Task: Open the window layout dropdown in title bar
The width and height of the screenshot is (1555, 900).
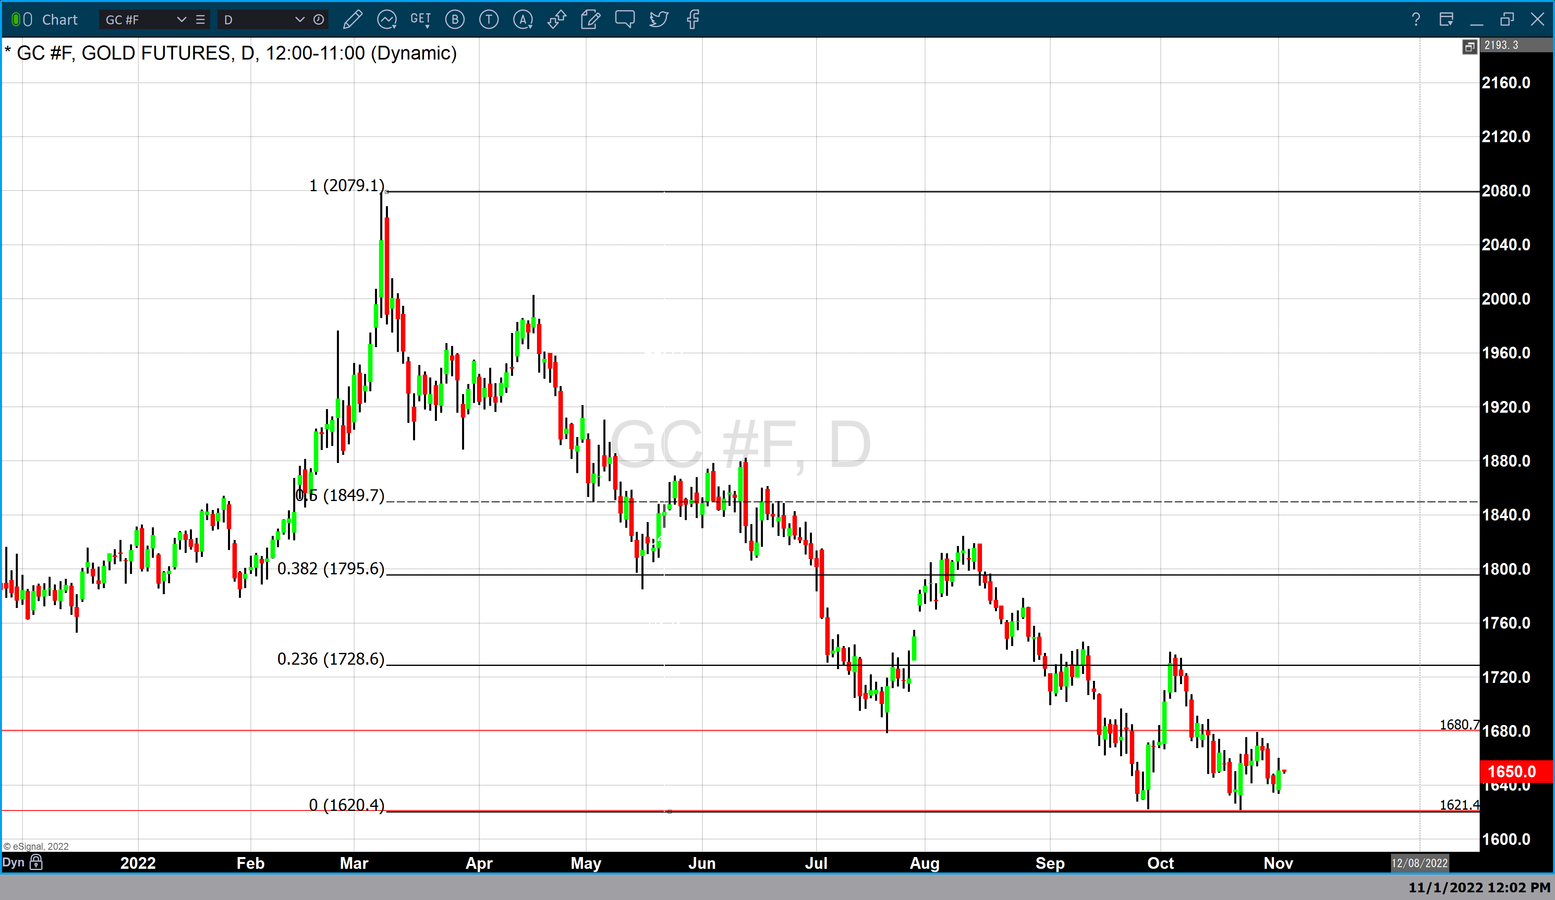Action: pyautogui.click(x=1446, y=19)
